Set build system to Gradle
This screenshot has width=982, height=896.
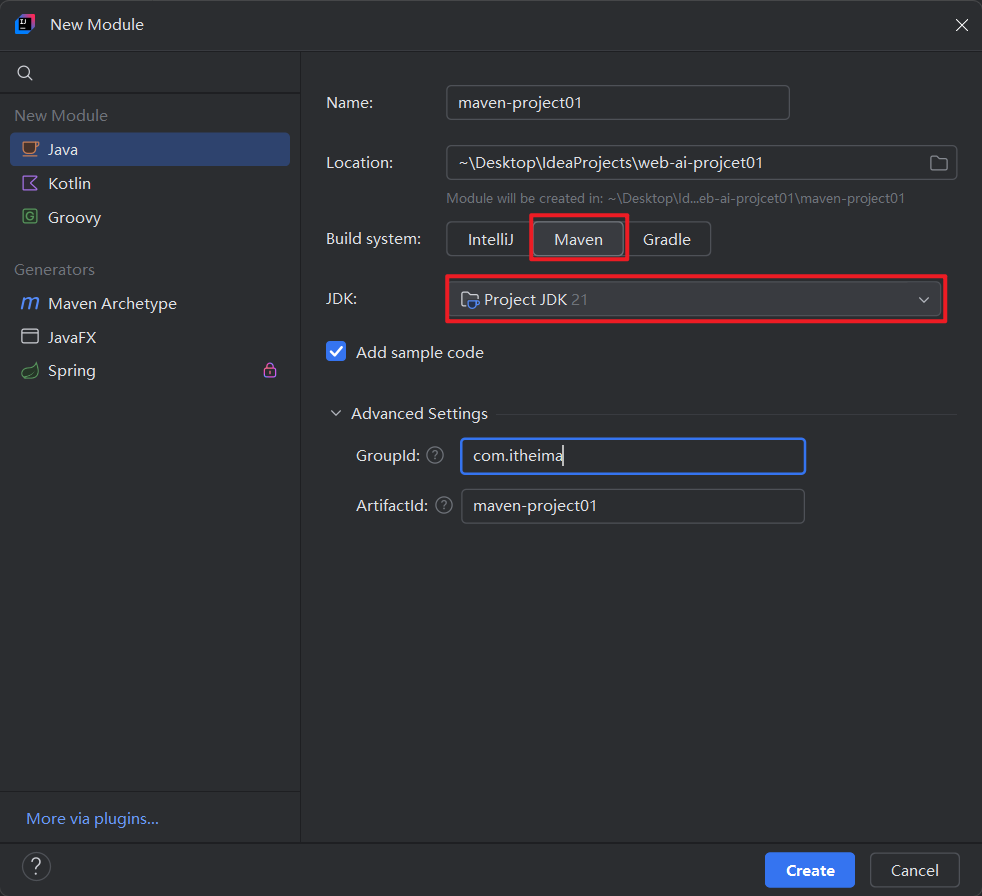(666, 239)
